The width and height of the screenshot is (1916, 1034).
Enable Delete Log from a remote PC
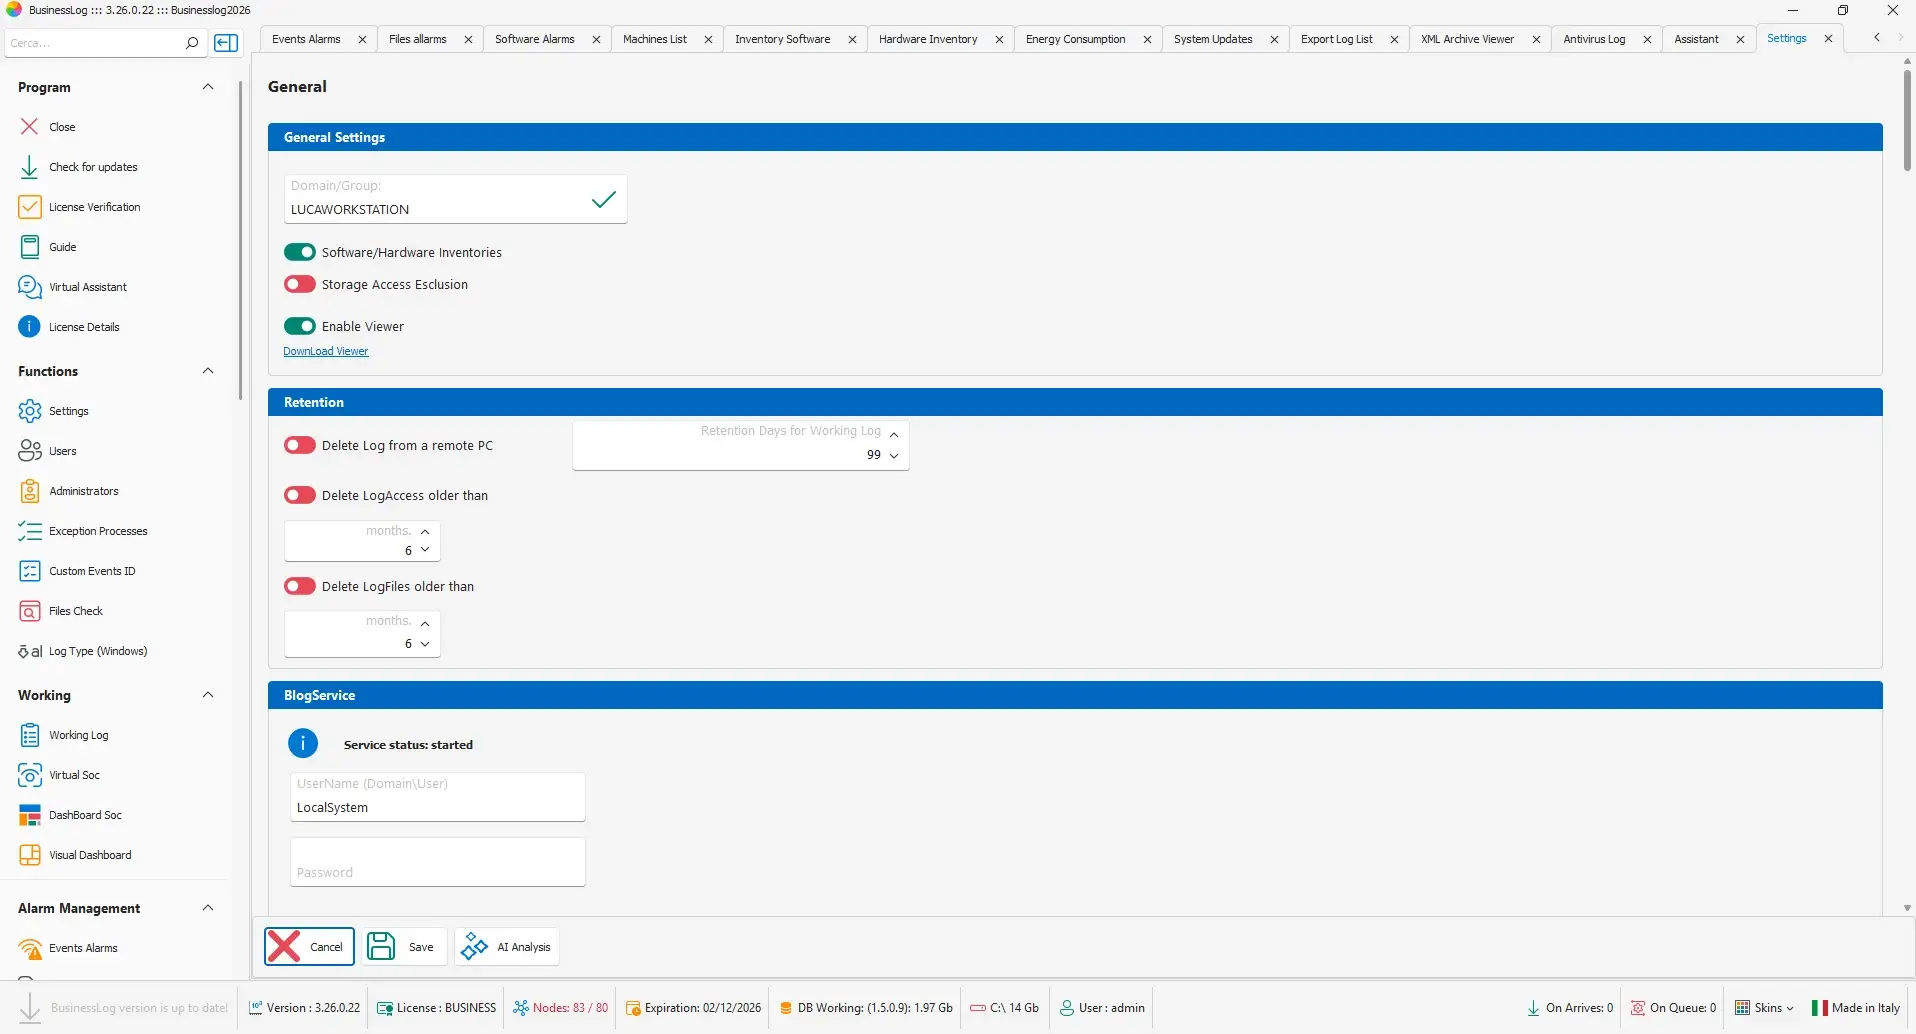pos(300,445)
